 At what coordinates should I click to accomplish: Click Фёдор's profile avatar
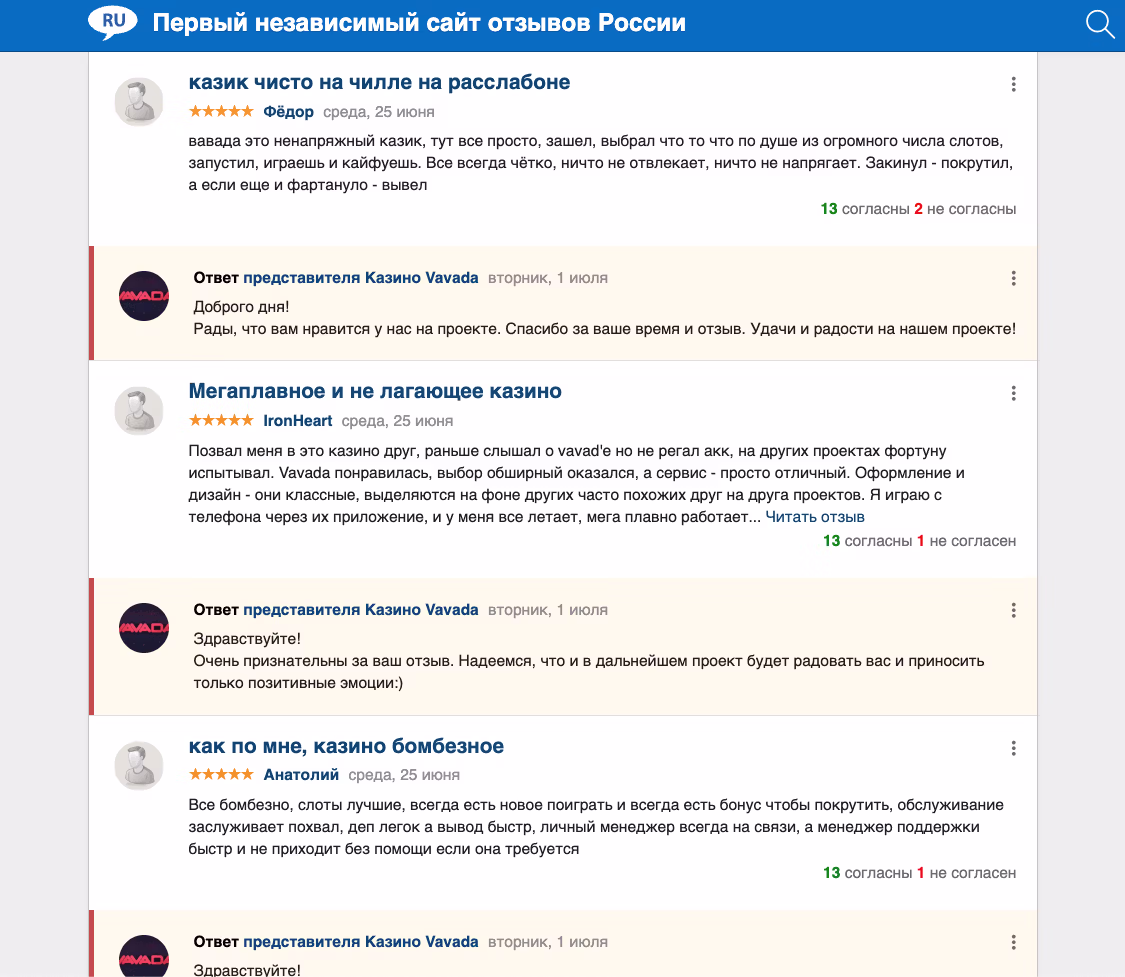point(140,101)
